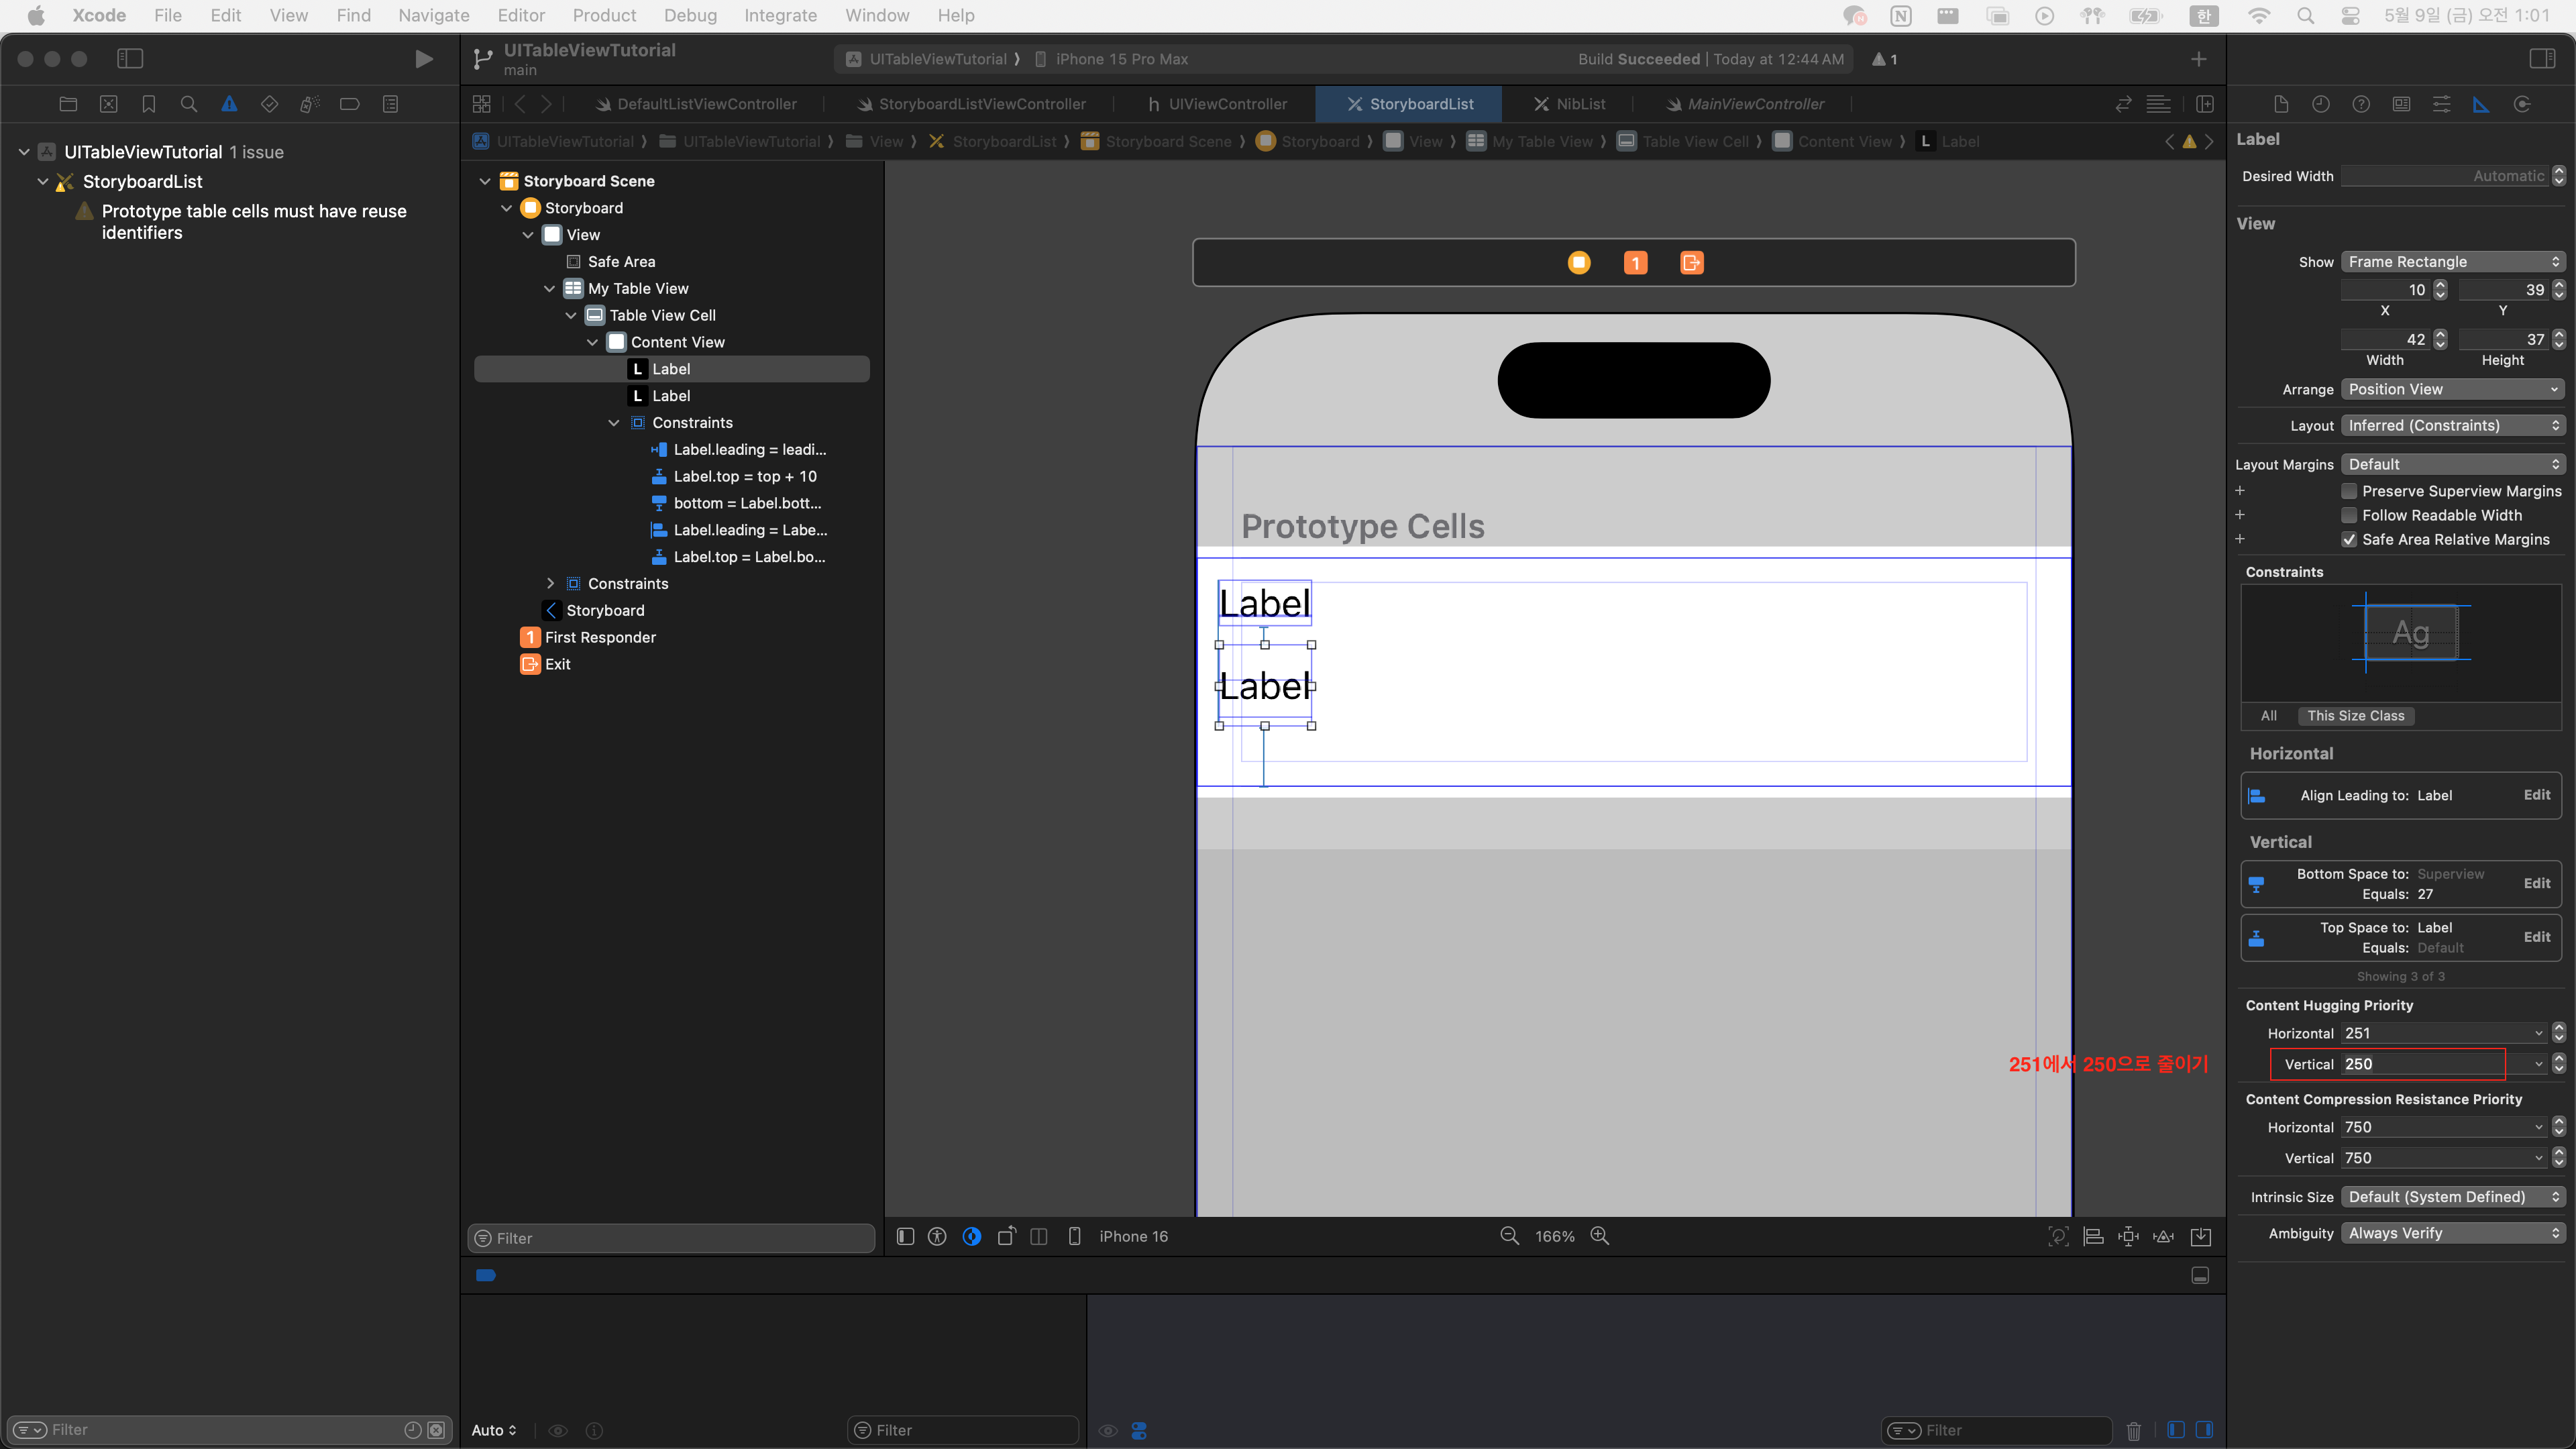Expand the collapsed Constraints group under View

tap(550, 584)
